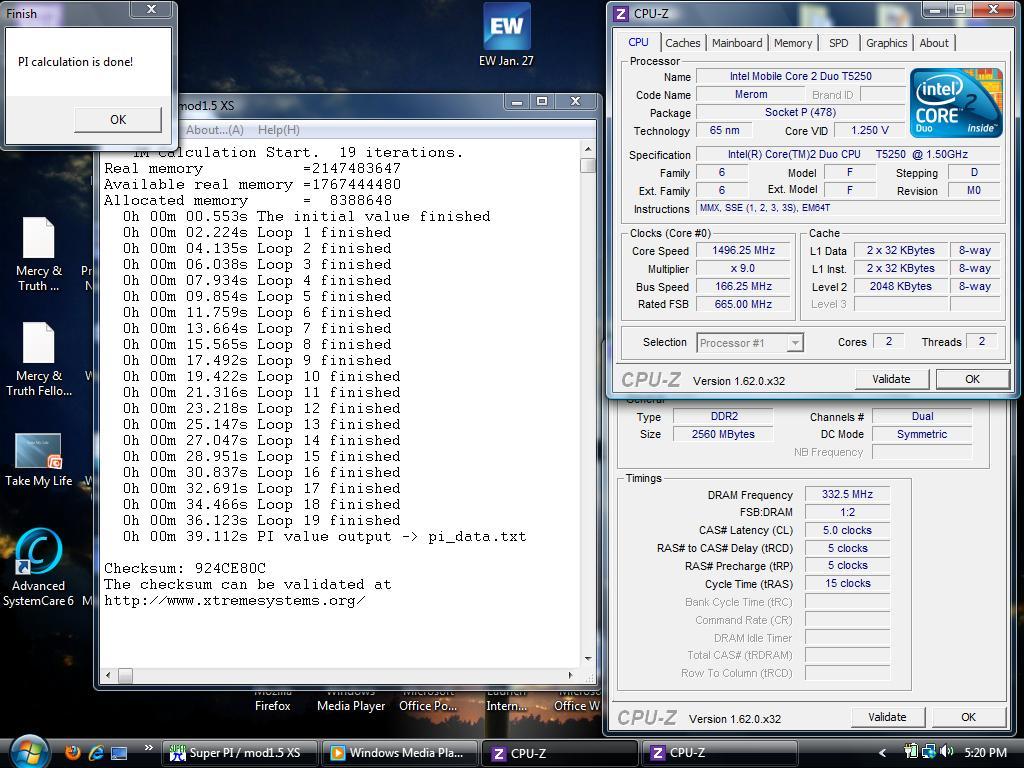Open the Windows Start orb

27,753
